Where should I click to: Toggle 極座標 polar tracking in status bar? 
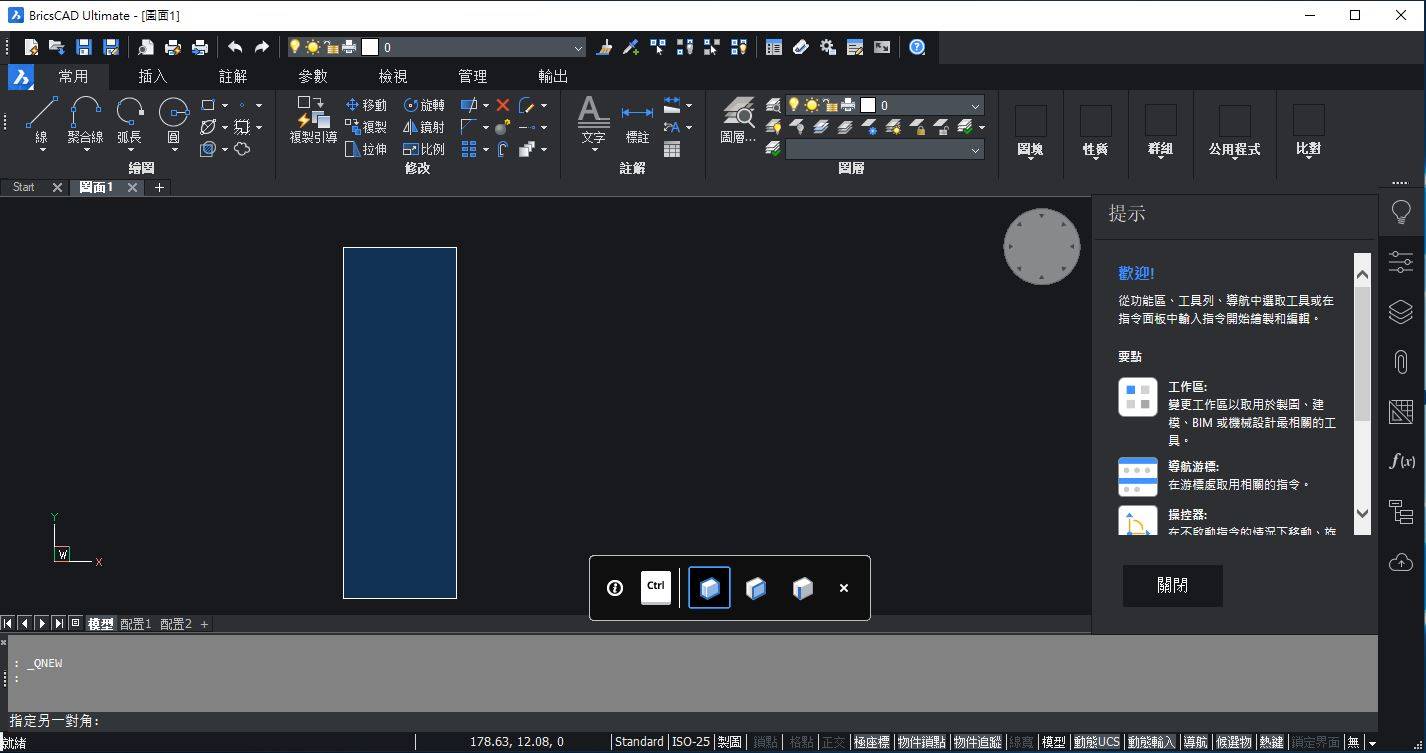[x=871, y=742]
